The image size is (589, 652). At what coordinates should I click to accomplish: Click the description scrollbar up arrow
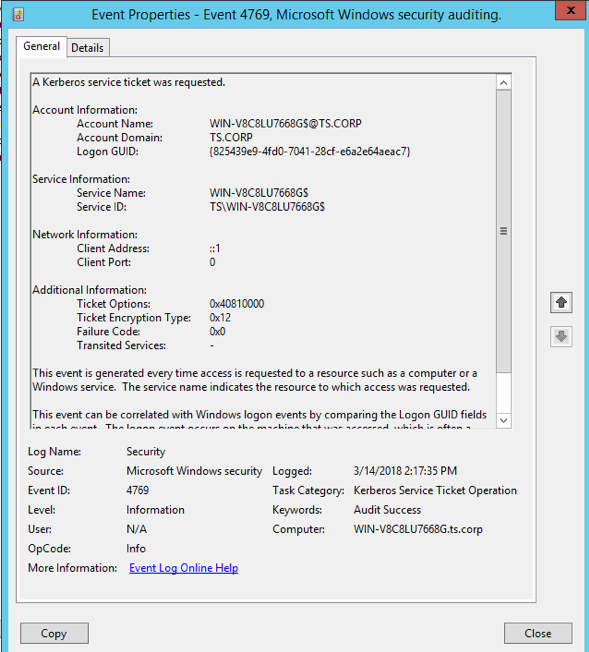pos(503,83)
